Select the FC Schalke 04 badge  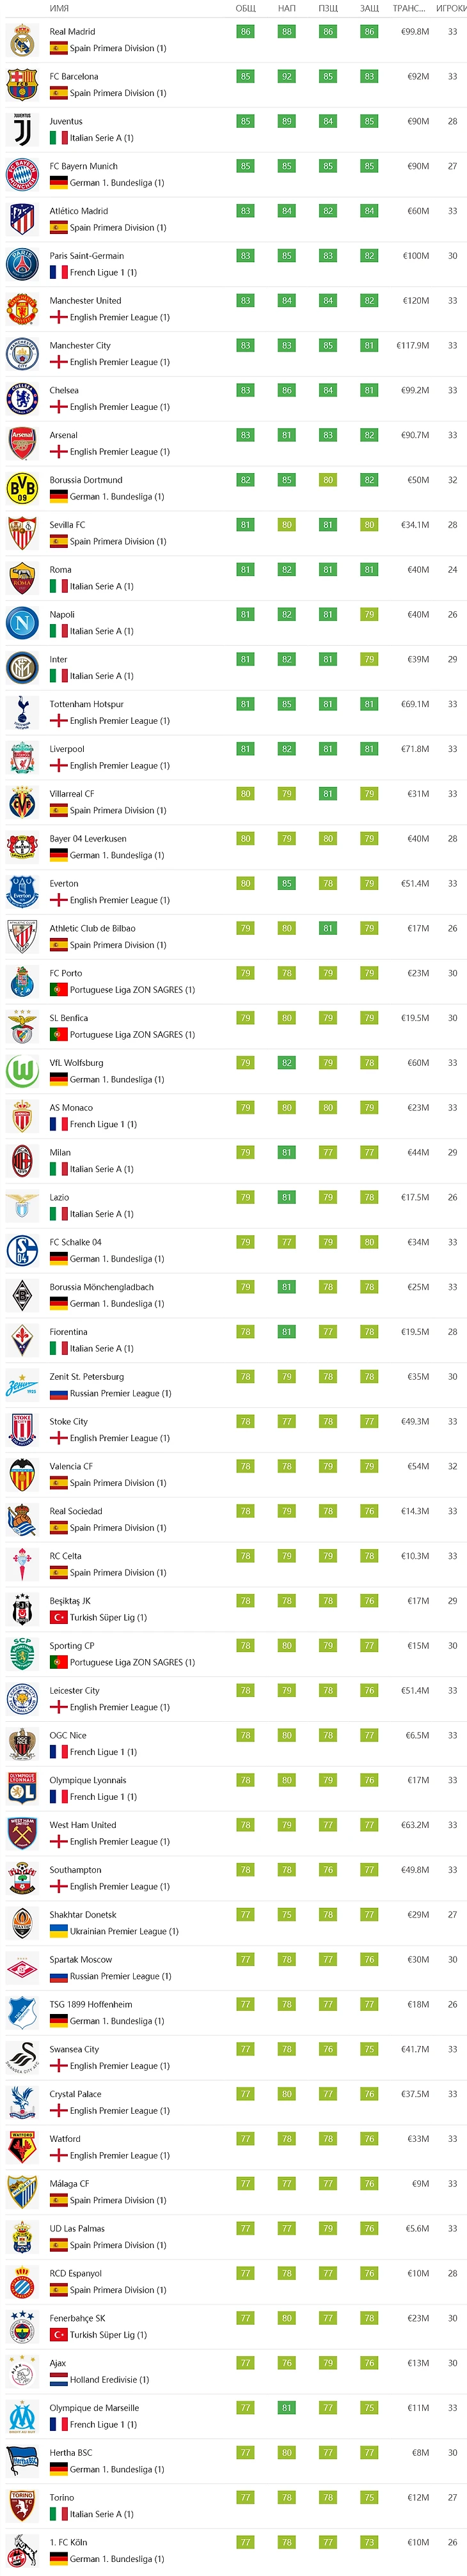point(22,1250)
